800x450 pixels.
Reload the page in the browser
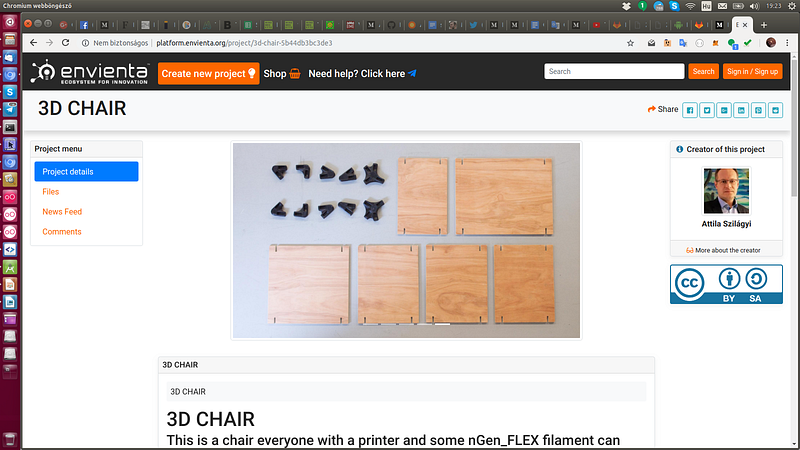click(66, 43)
